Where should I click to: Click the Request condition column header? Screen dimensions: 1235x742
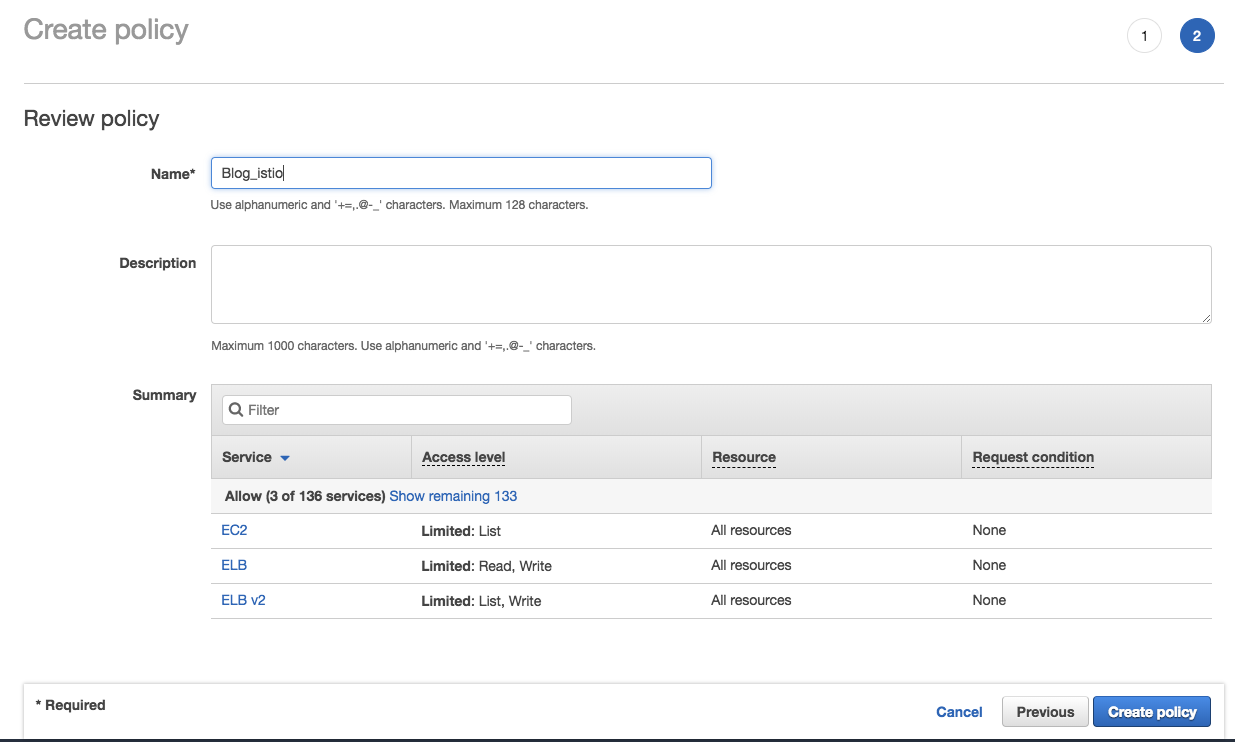pos(1033,457)
